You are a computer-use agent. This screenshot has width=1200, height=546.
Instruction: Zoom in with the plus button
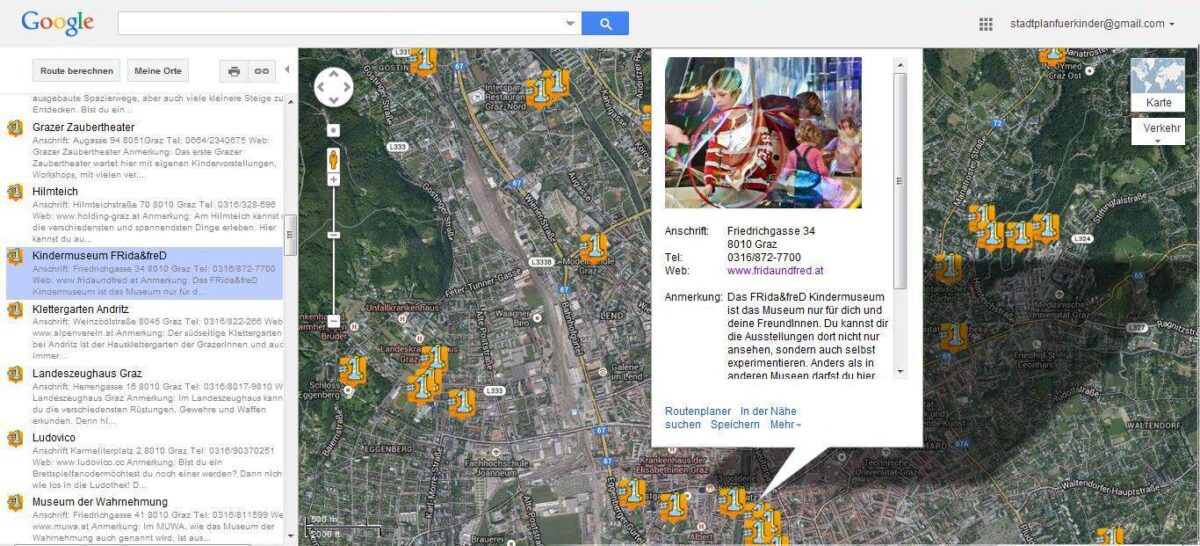coord(333,180)
